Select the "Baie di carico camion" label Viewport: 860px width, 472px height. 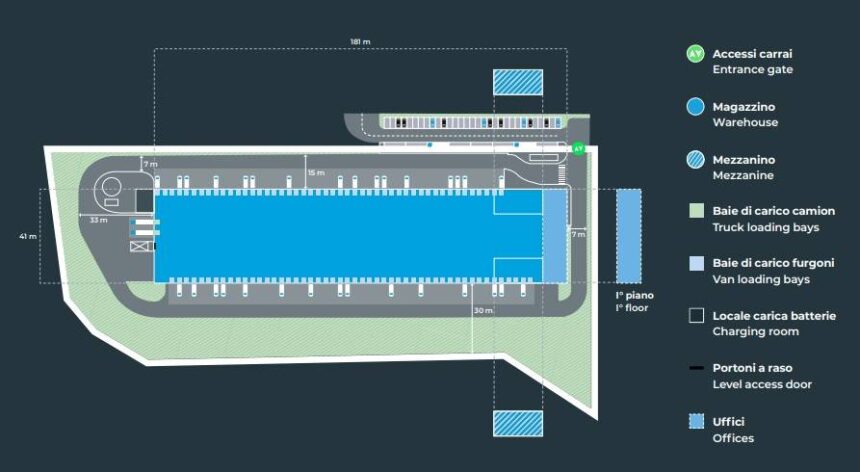(773, 212)
